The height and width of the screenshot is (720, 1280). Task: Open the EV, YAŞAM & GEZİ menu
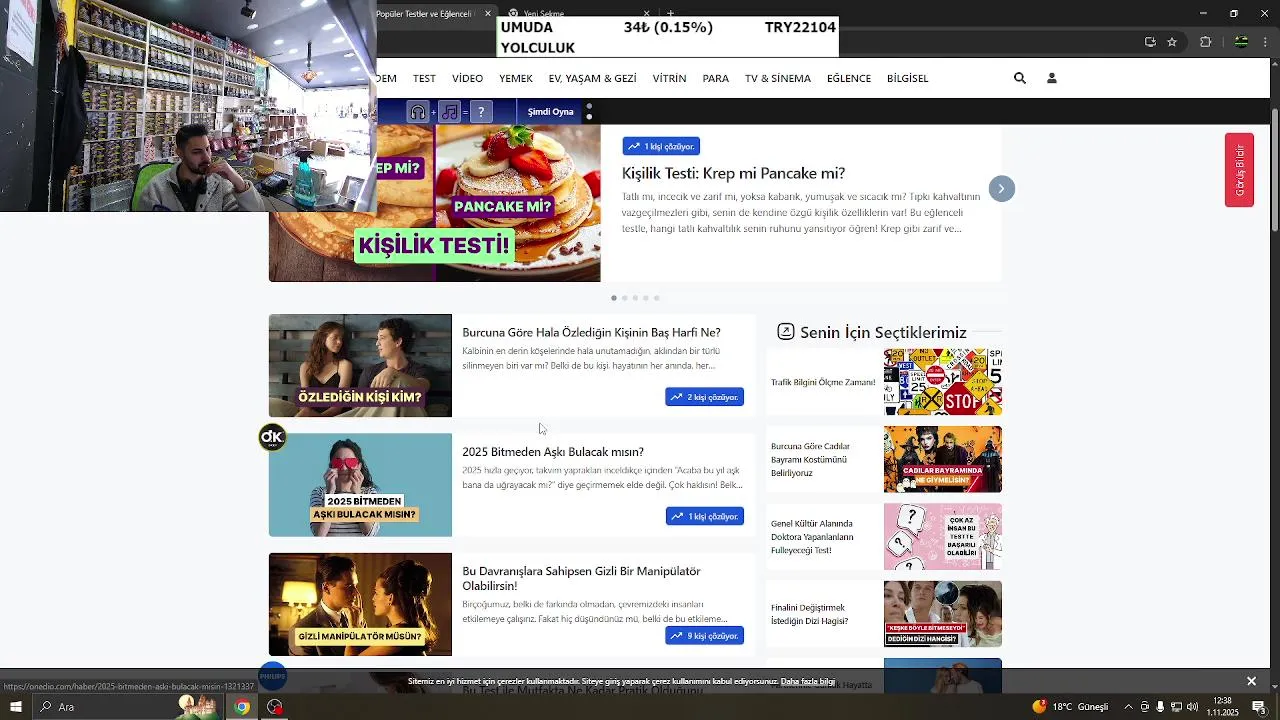592,78
